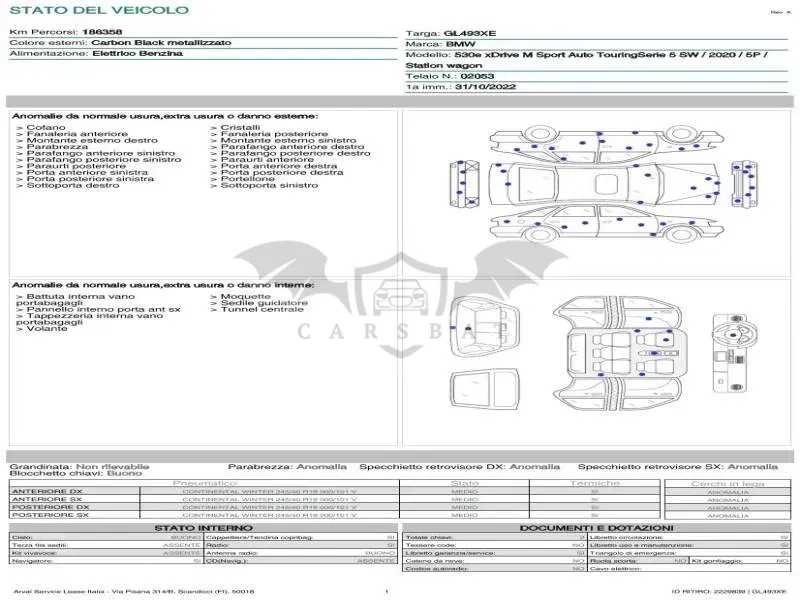Viewport: 800px width, 600px height.
Task: Select the 'Telaio N.: 02053' line
Action: [450, 77]
